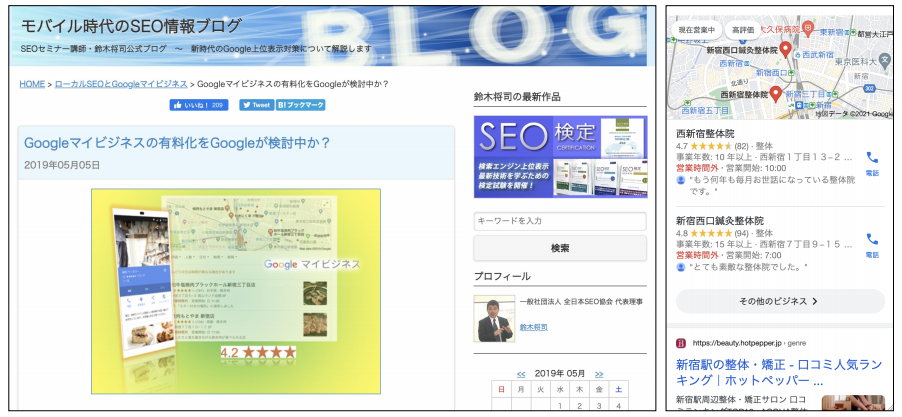Open the HOME breadcrumb link
The image size is (902, 417).
click(x=32, y=84)
